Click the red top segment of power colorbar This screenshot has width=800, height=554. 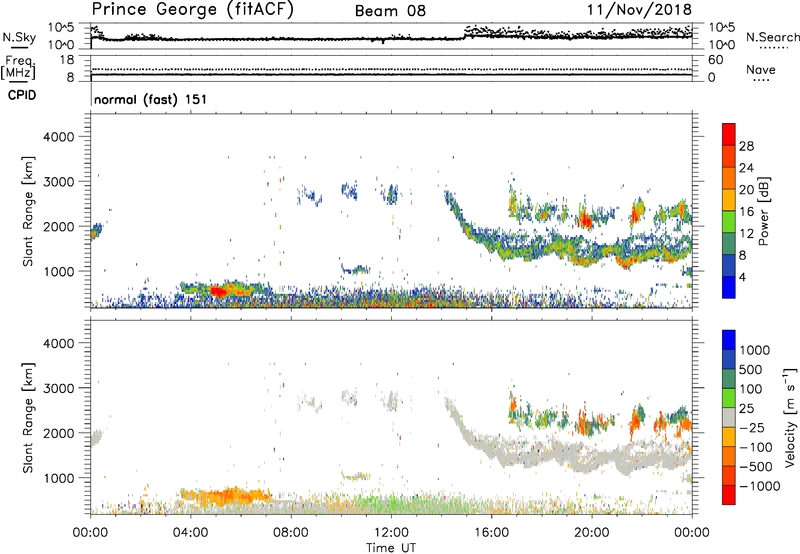point(729,134)
